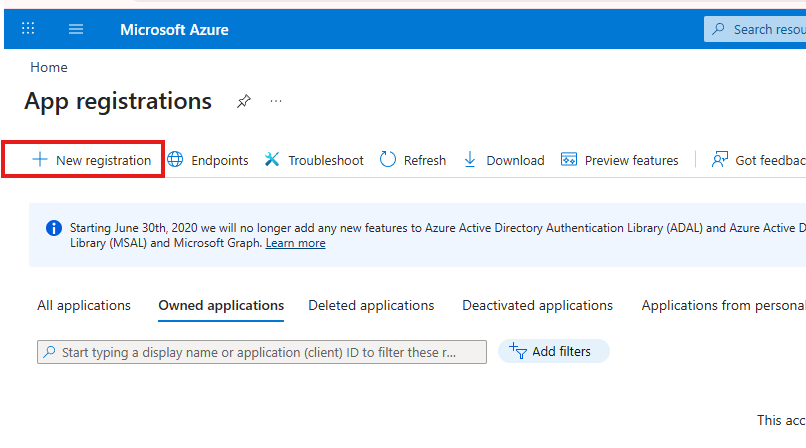Open the ellipsis more options next to title
Viewport: 806px width, 448px height.
[276, 101]
